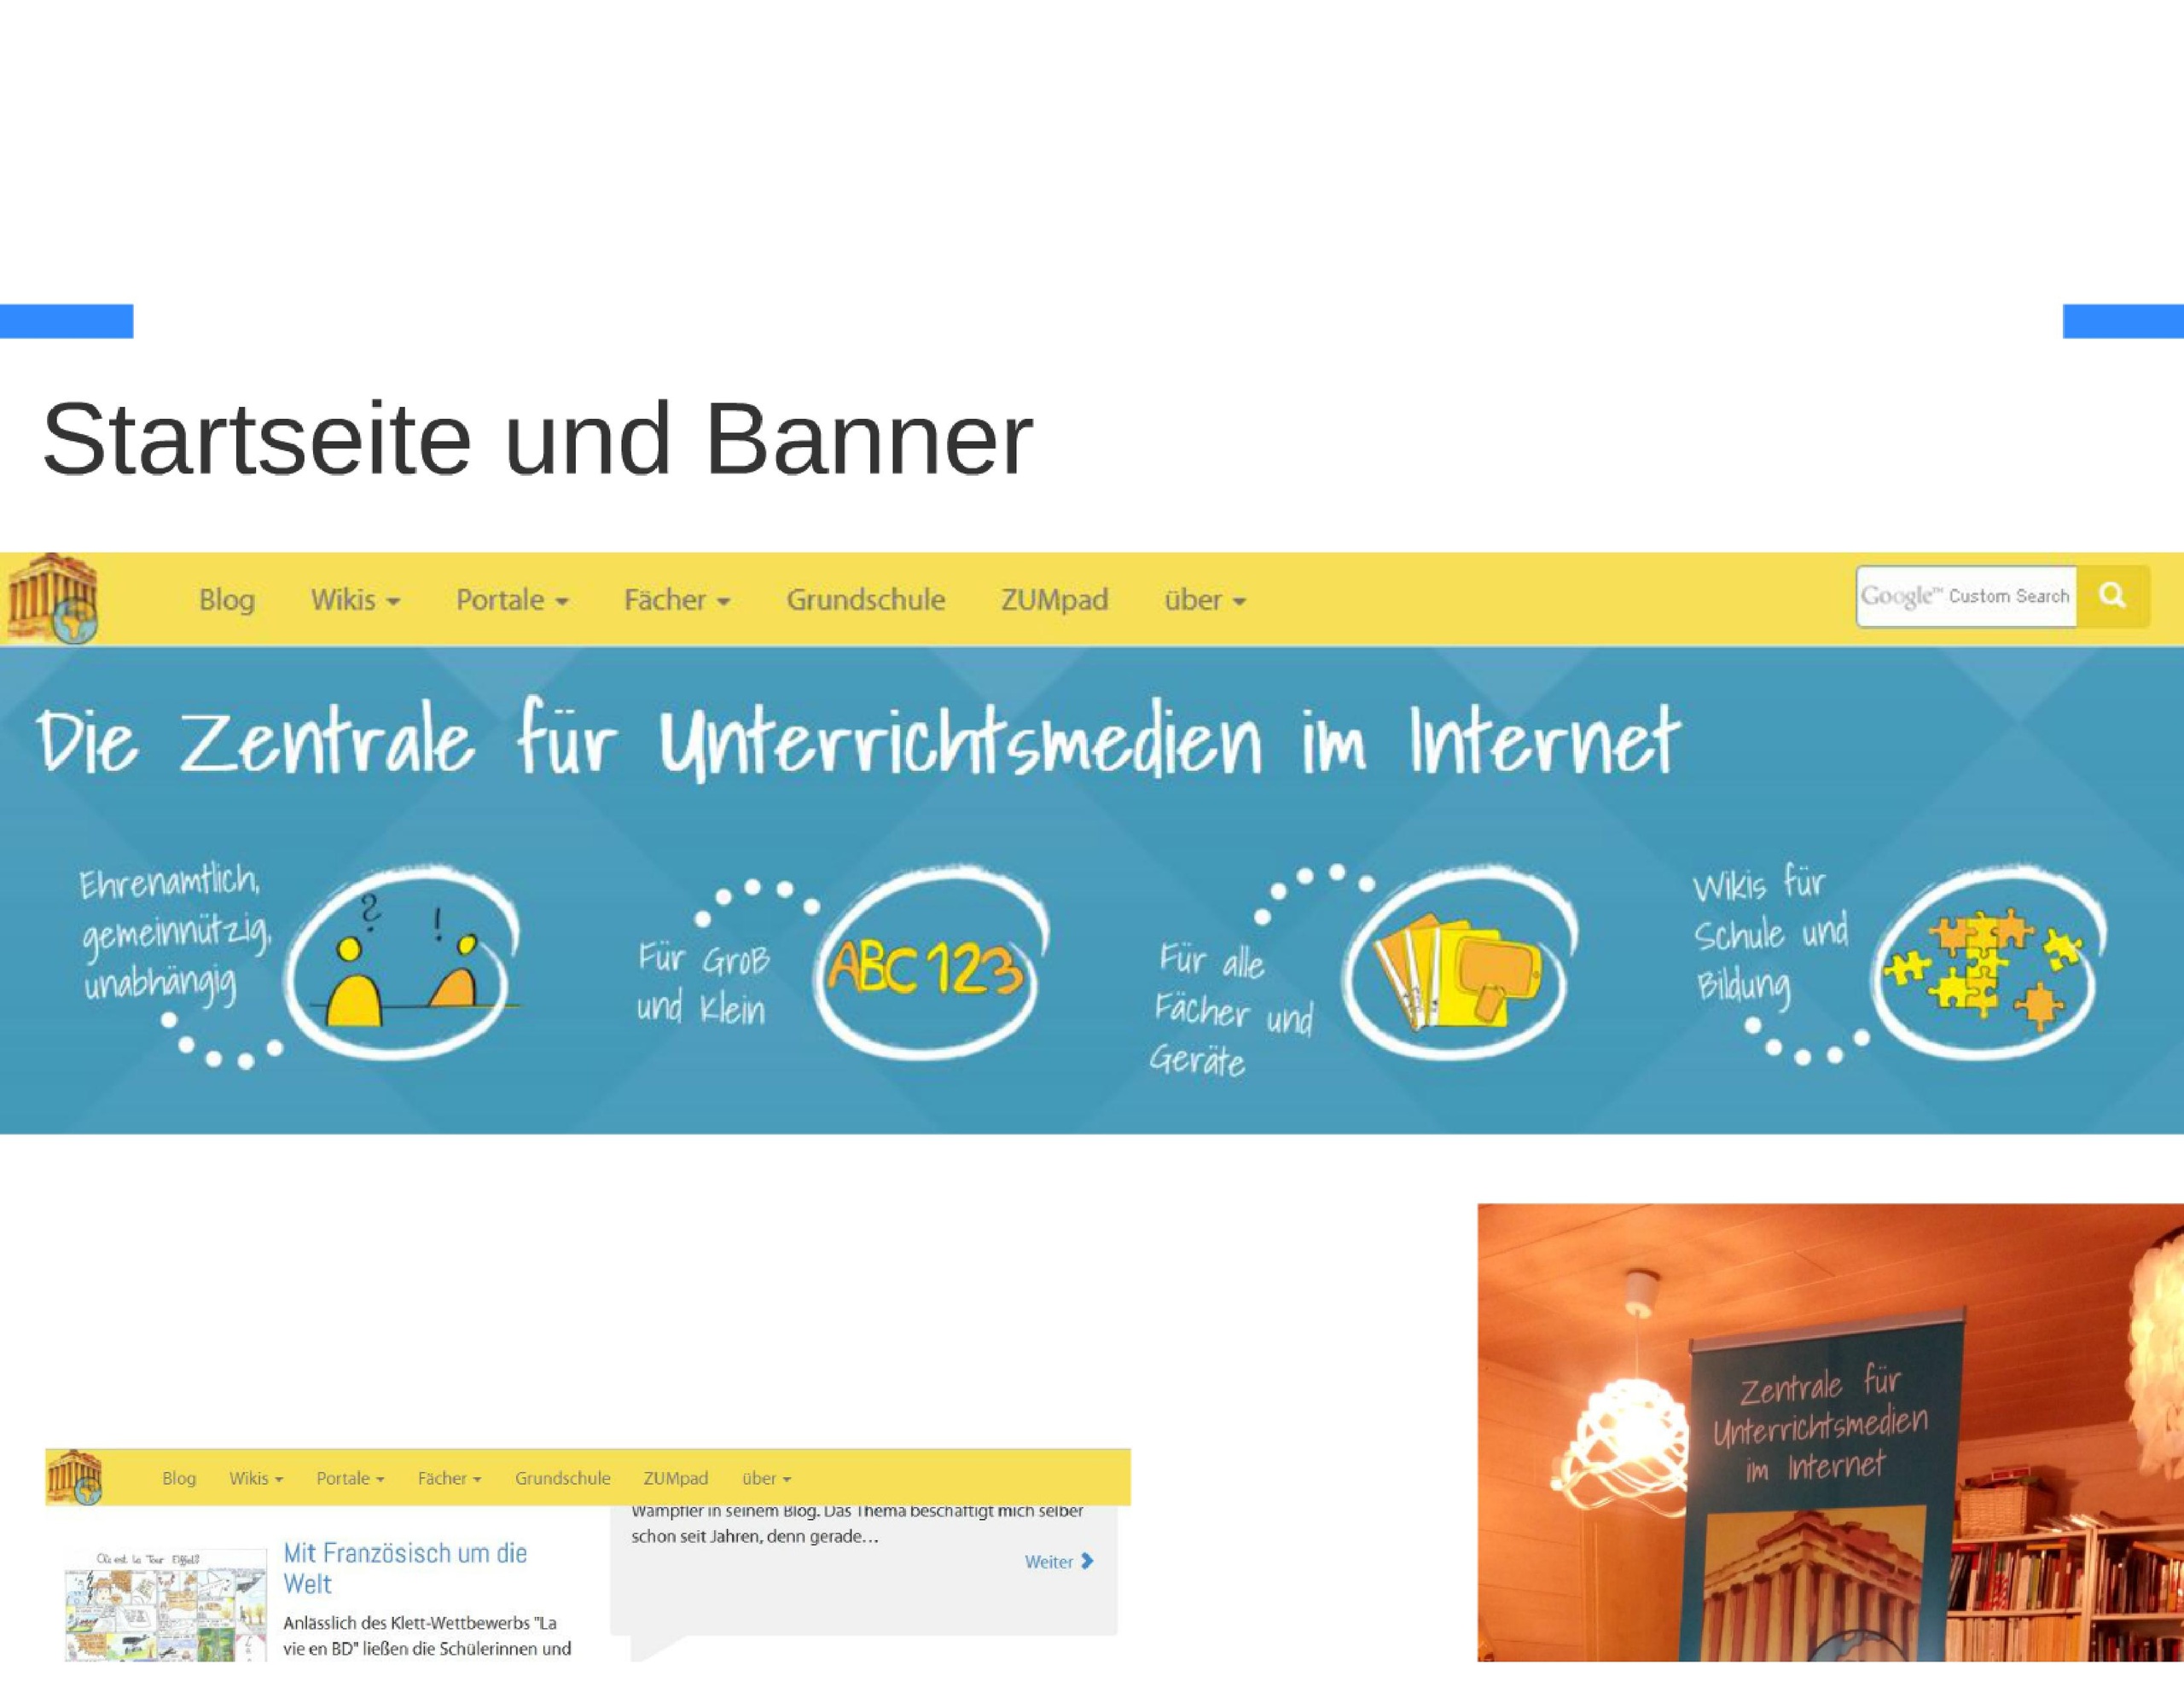Expand the Fächer dropdown in top navbar
2184x1687 pixels.
(x=677, y=600)
